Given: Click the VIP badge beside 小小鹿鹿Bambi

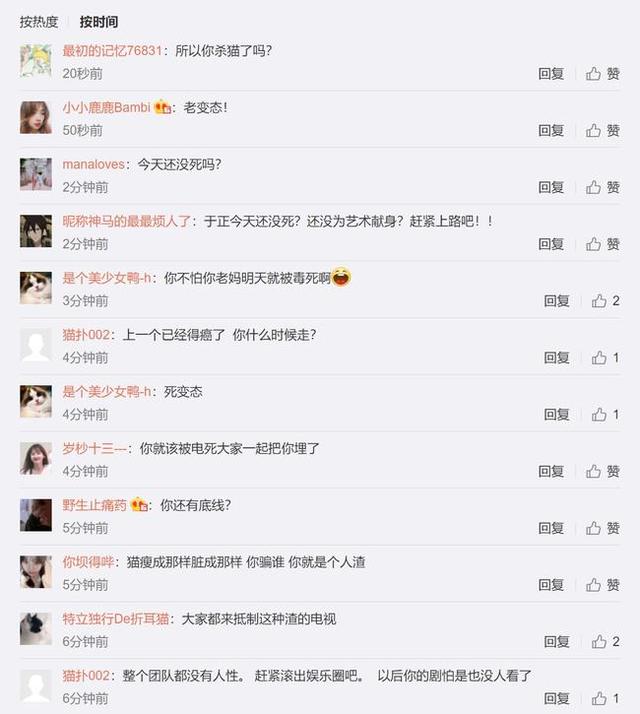Looking at the screenshot, I should tap(163, 107).
